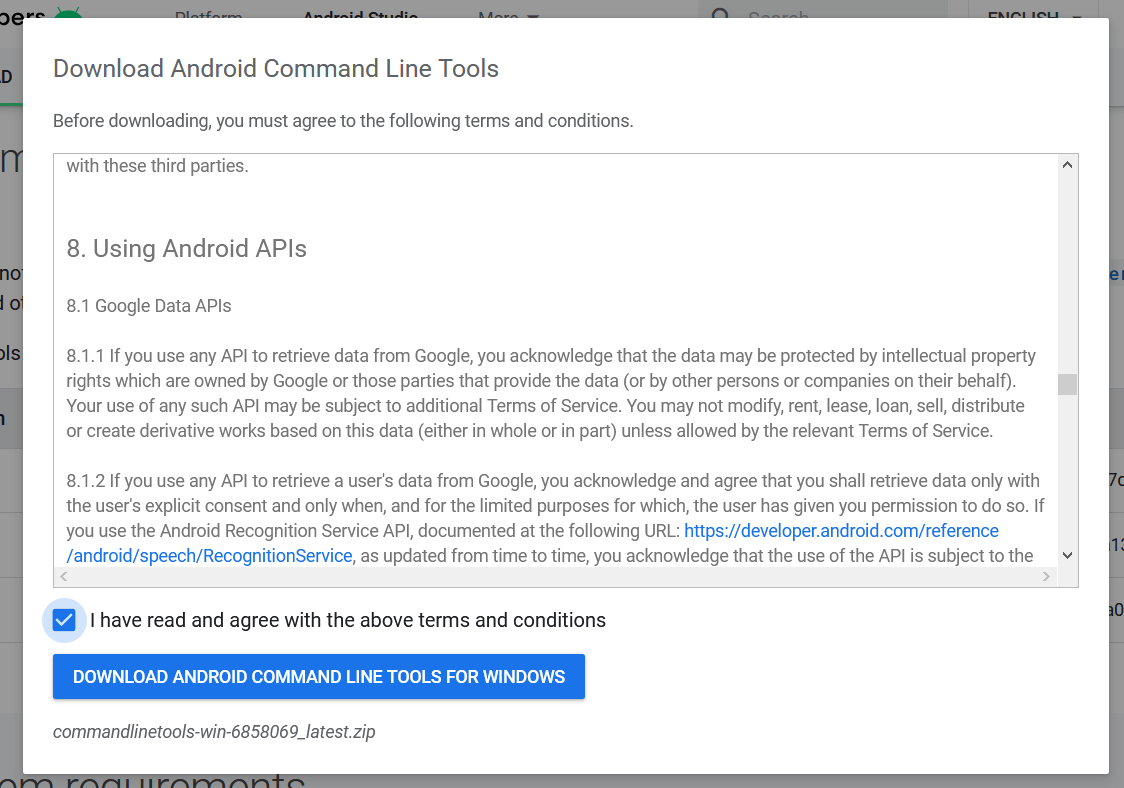Click Download Android Command Line Tools for Windows

pos(319,676)
